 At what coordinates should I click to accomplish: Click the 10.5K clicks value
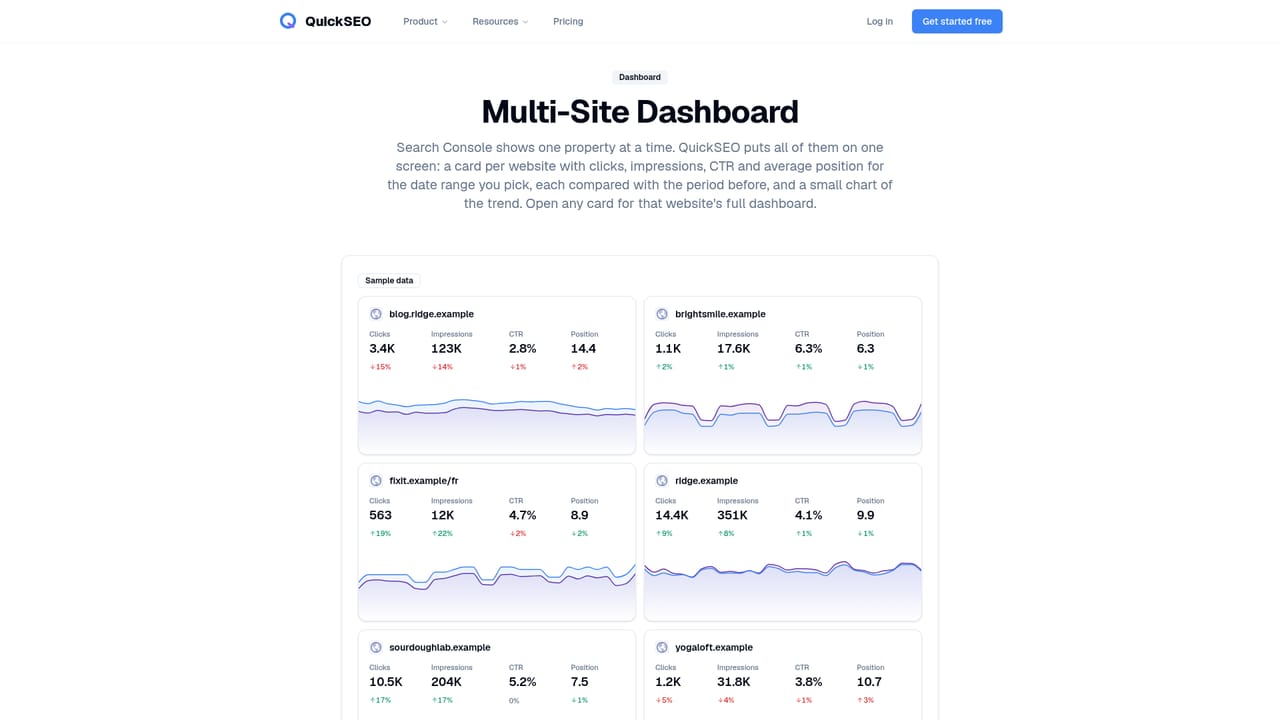pyautogui.click(x=386, y=682)
